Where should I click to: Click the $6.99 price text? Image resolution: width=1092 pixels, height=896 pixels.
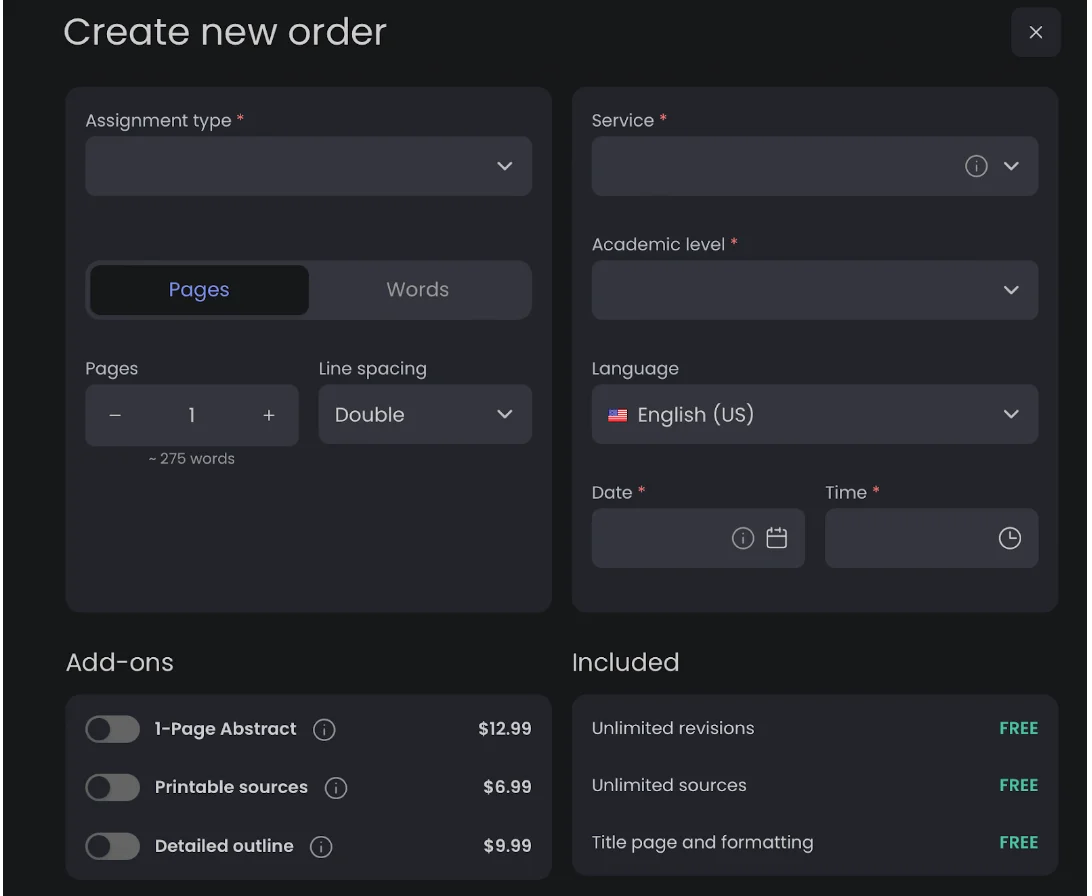tap(508, 787)
